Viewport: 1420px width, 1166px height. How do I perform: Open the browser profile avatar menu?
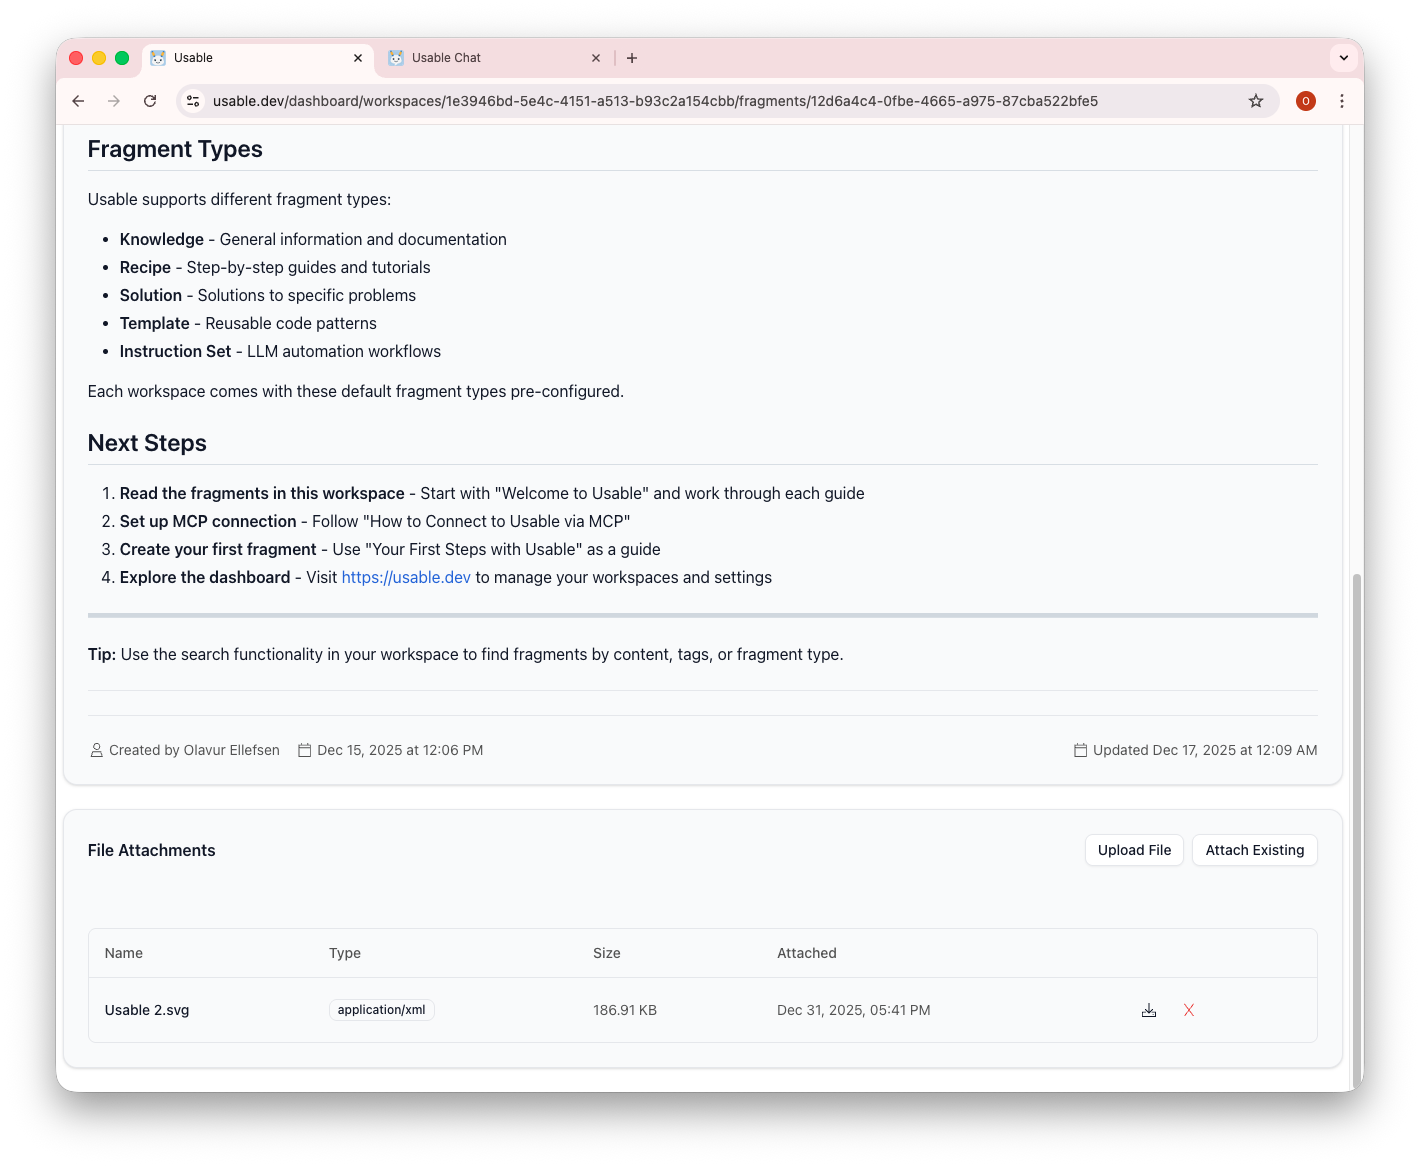point(1306,101)
